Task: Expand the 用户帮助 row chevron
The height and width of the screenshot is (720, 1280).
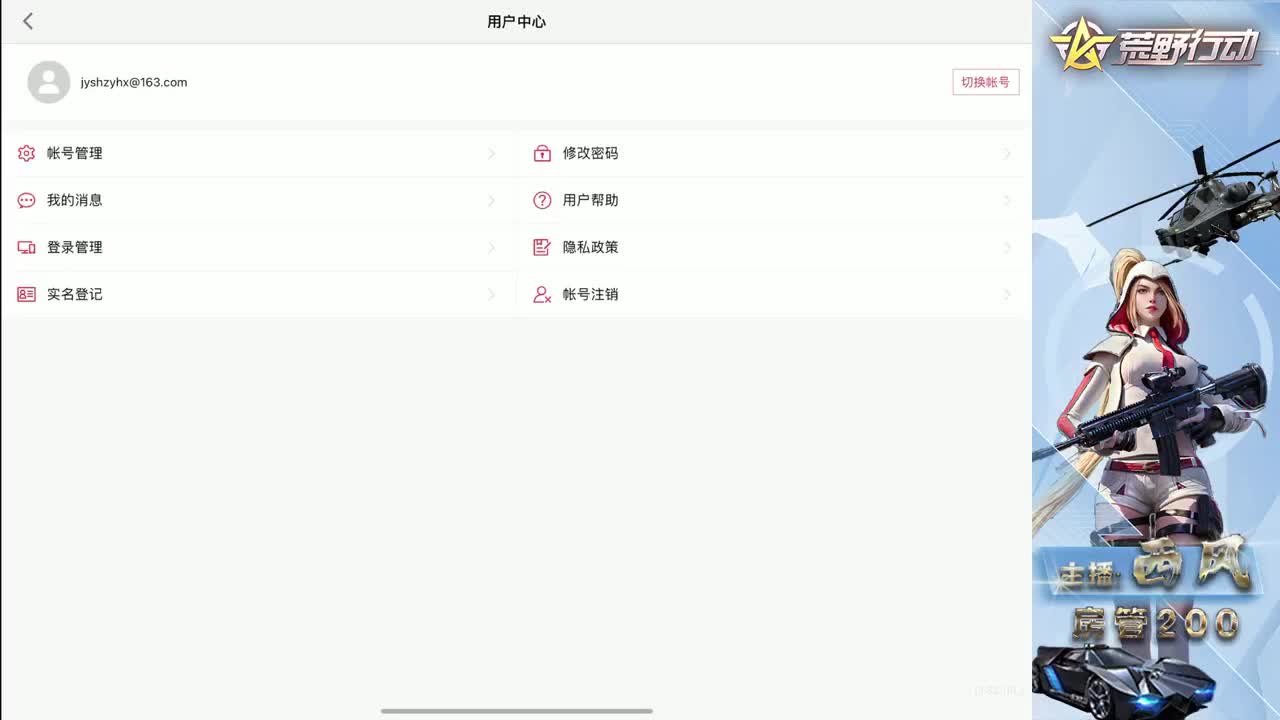Action: (1007, 200)
